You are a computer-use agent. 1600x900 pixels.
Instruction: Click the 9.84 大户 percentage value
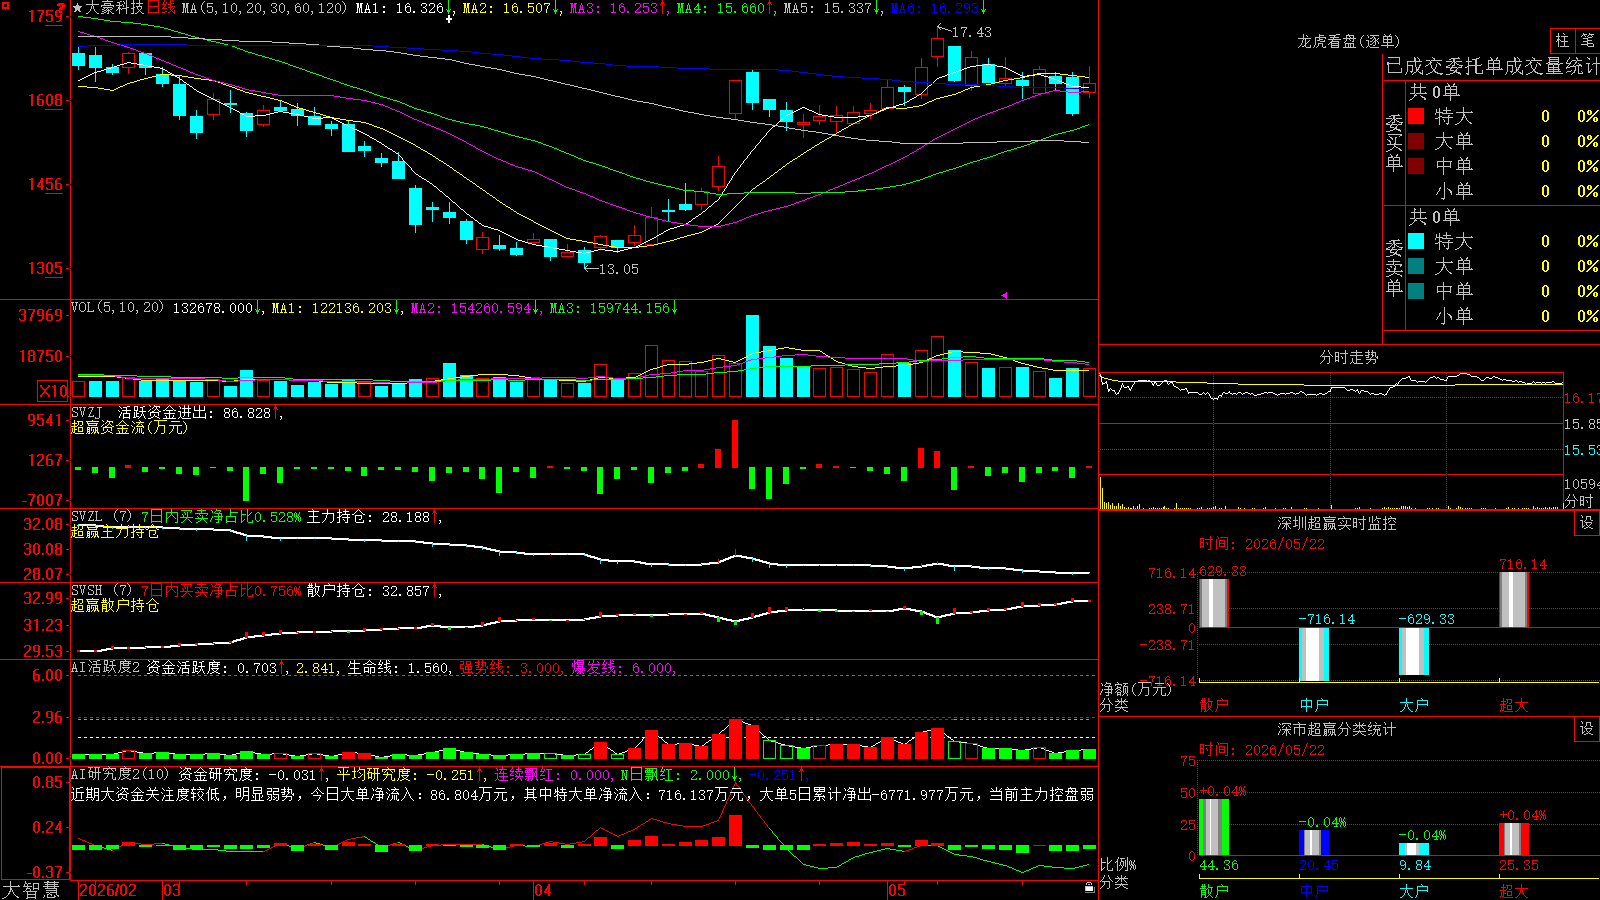(1415, 865)
